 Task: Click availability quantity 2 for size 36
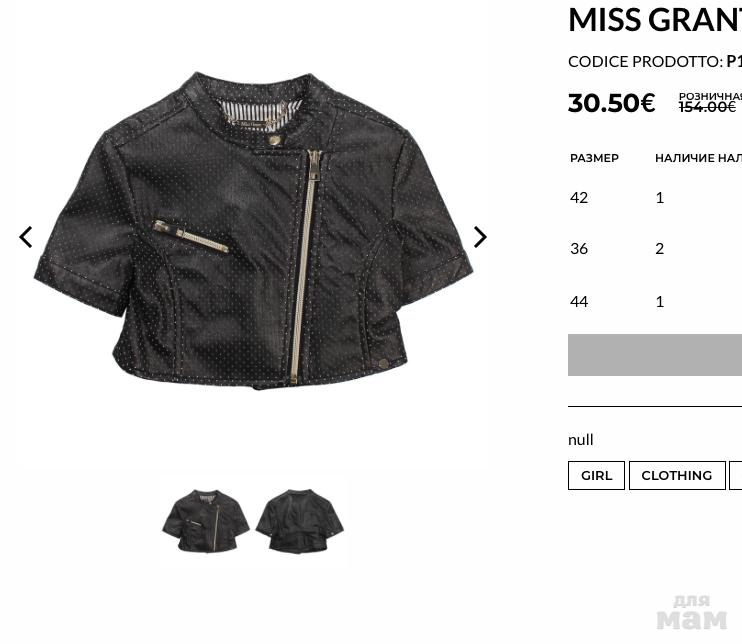(x=660, y=248)
